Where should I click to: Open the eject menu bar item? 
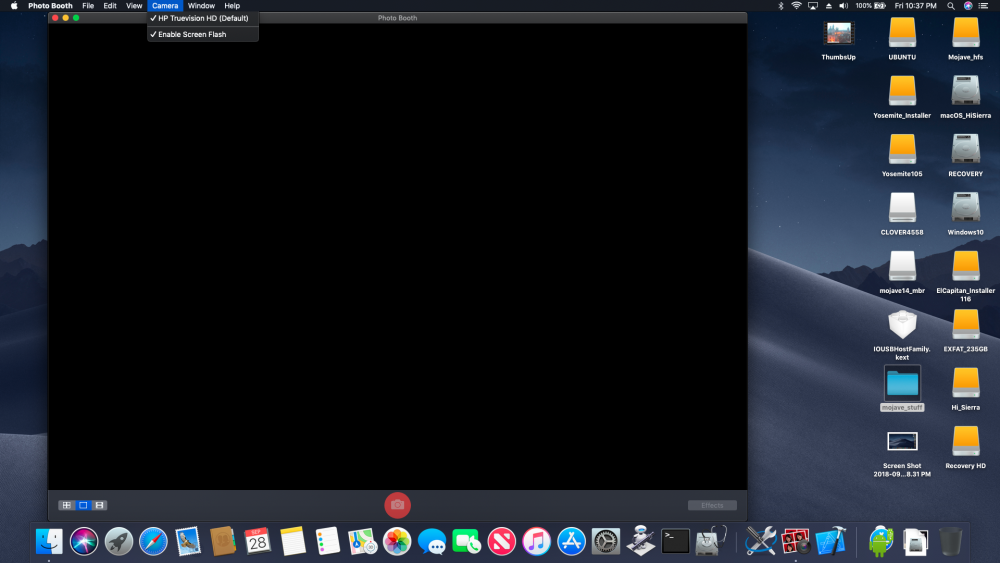pos(828,6)
